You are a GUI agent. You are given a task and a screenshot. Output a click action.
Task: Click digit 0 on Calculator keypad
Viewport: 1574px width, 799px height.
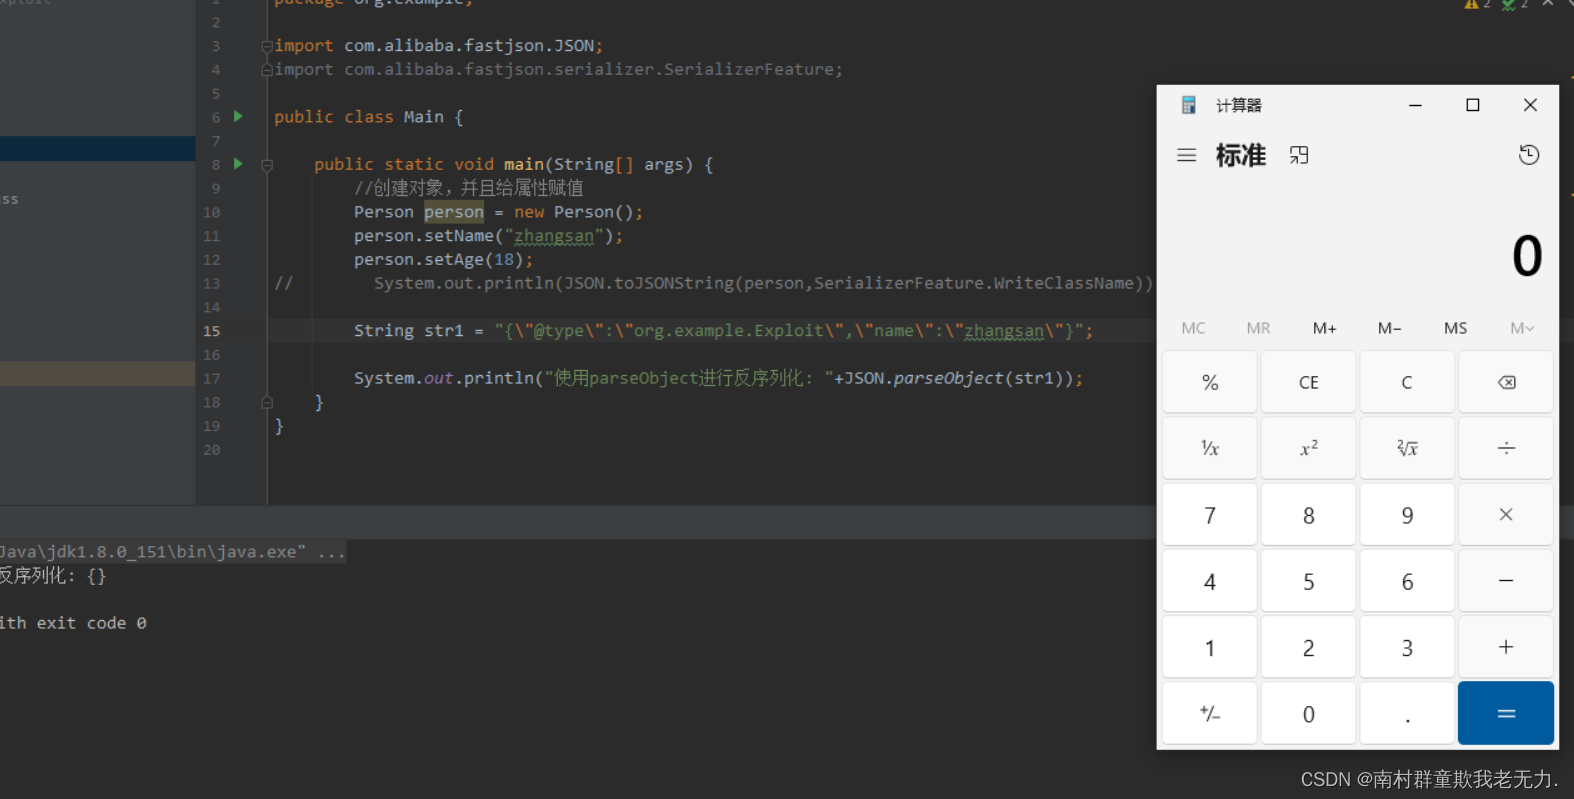1308,713
